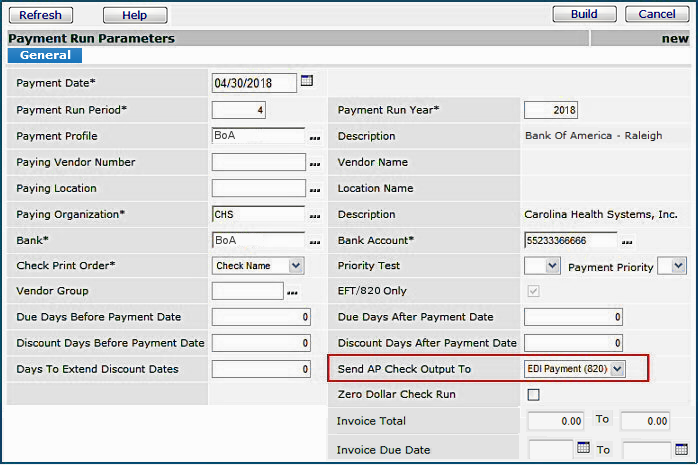Open the Paying Organization lookup
This screenshot has height=465, width=698.
point(315,215)
